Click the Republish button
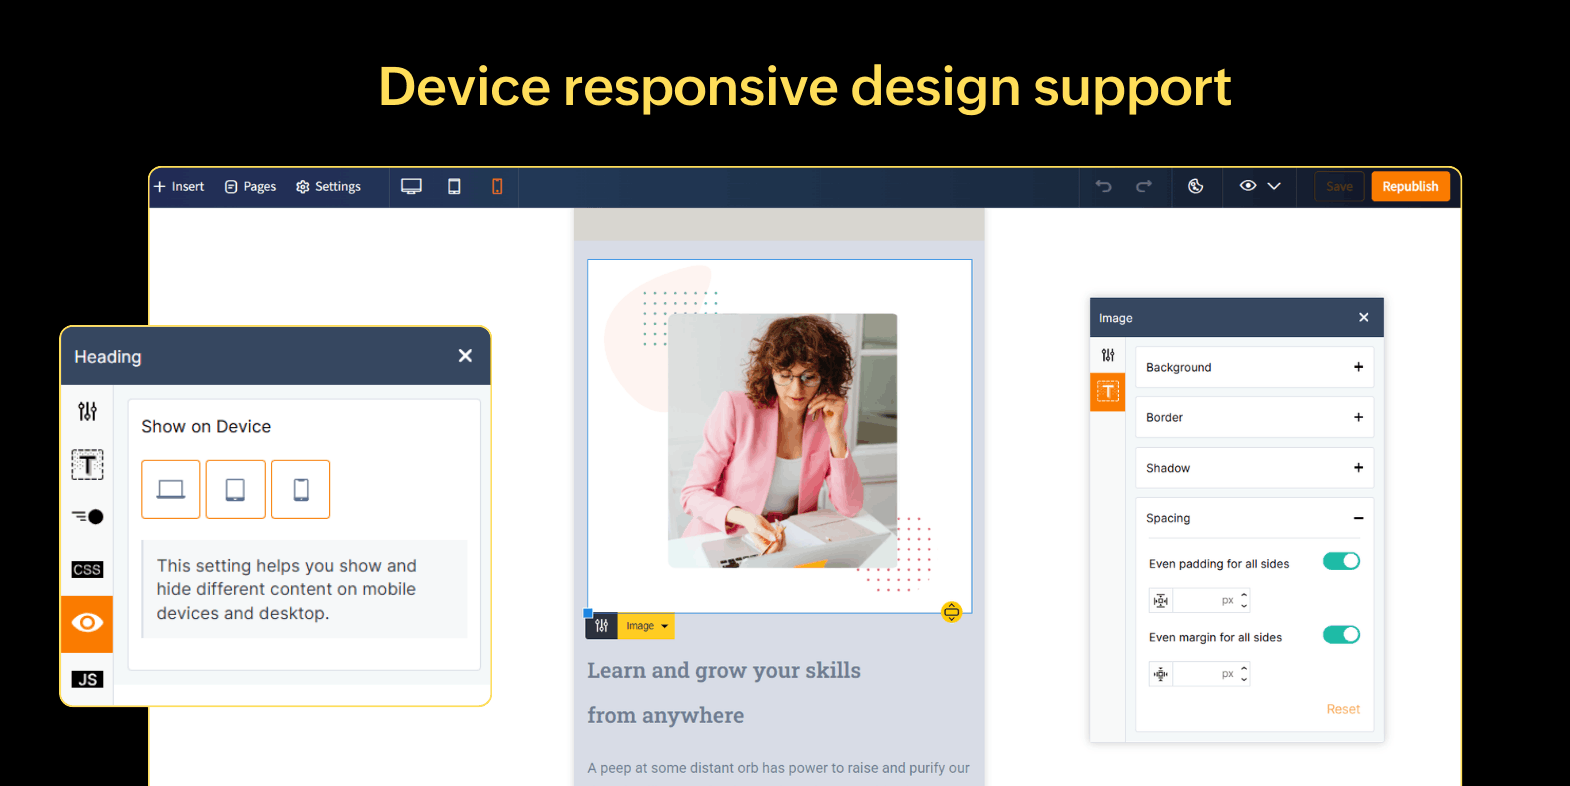 point(1410,187)
